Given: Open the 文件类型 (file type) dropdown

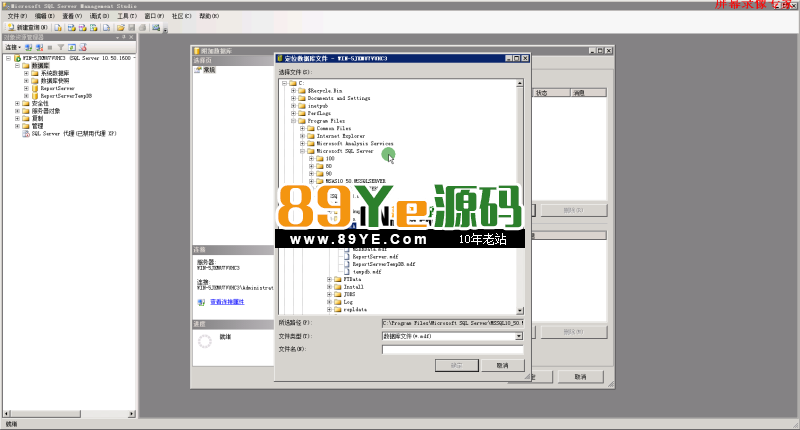Looking at the screenshot, I should tap(519, 336).
